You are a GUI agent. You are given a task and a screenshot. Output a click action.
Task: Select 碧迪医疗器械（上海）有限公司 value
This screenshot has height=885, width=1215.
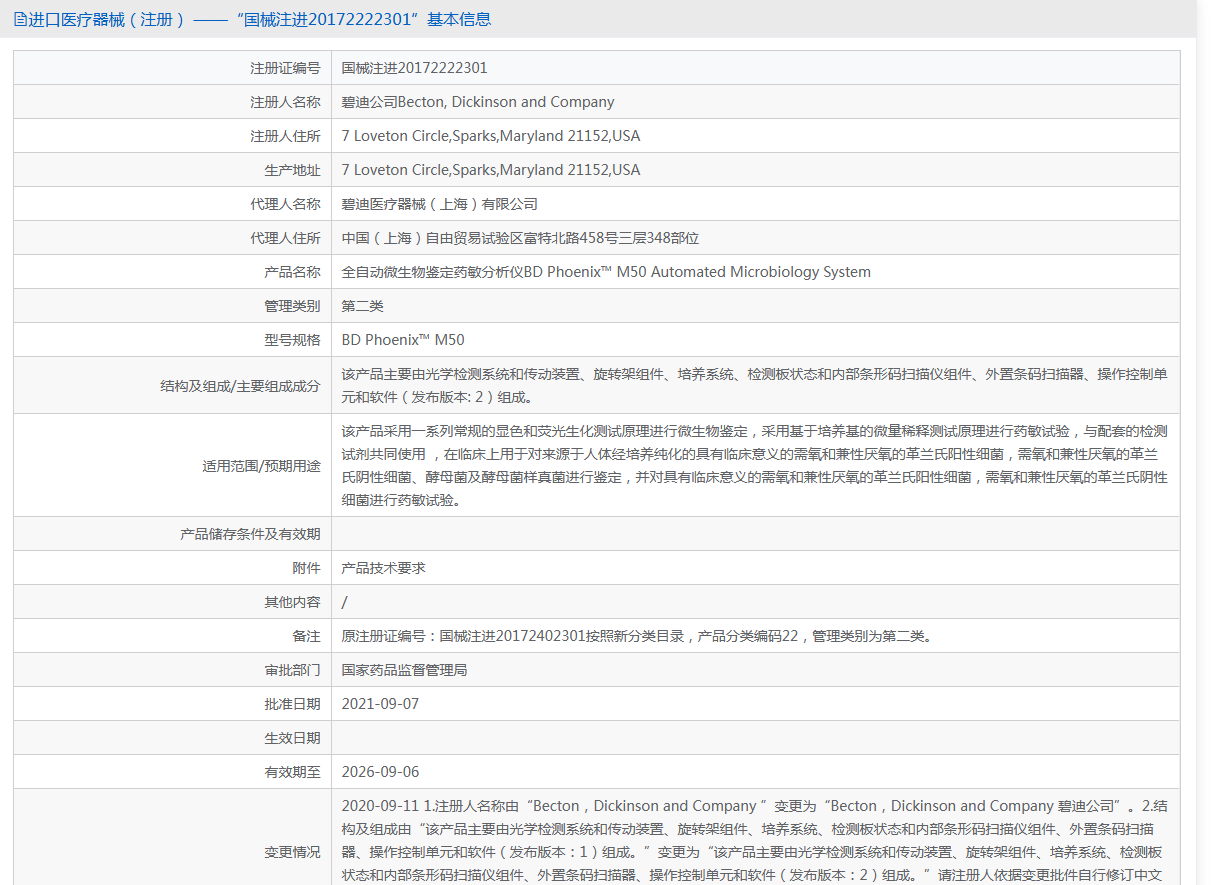[440, 204]
